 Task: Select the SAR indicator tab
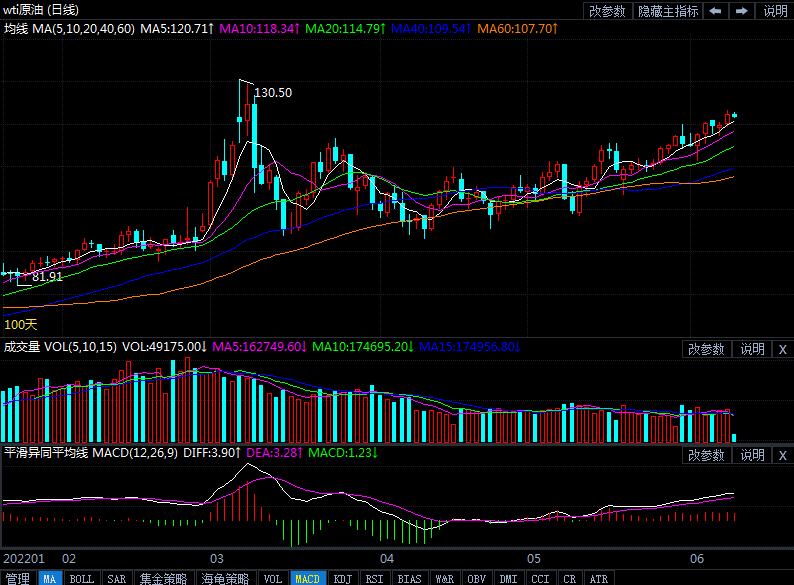click(116, 578)
